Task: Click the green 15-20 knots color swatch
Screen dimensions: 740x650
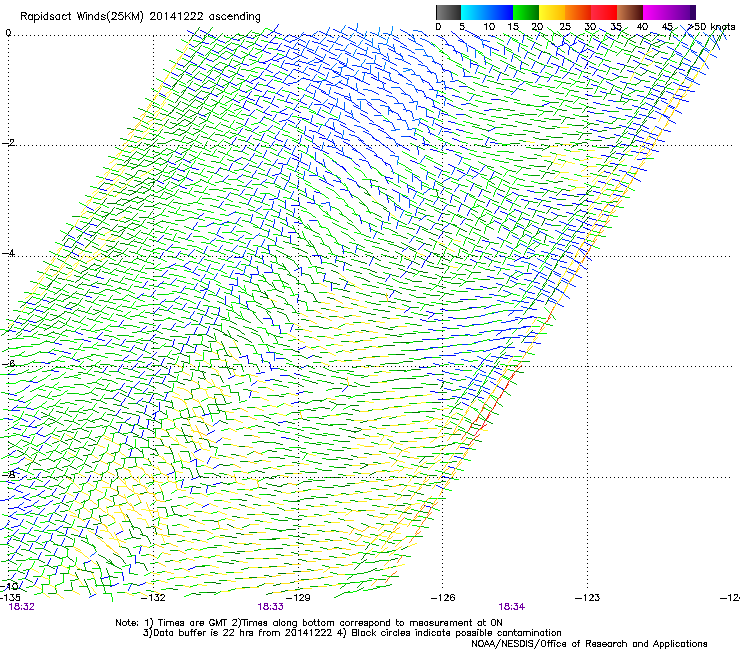Action: pyautogui.click(x=526, y=12)
